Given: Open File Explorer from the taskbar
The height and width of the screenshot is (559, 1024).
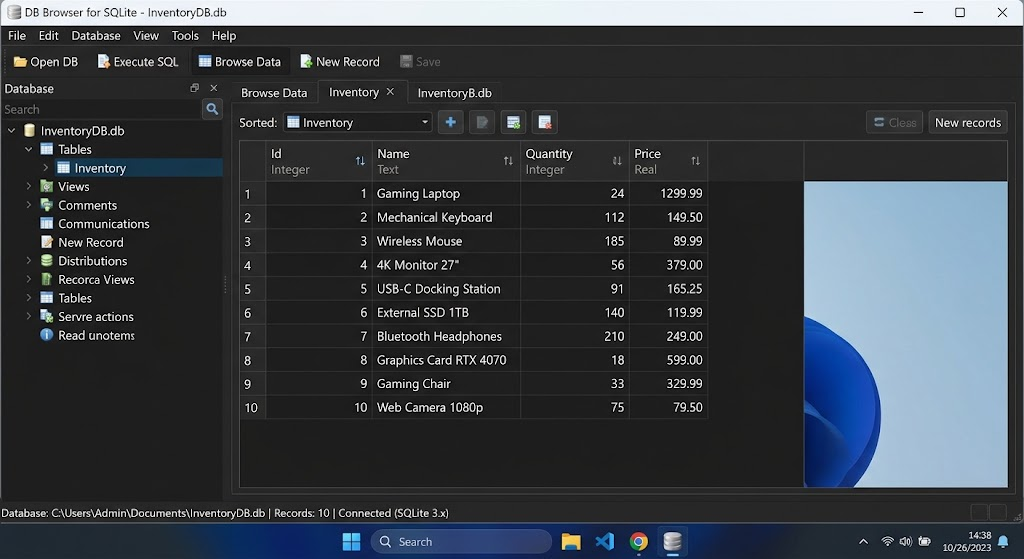Looking at the screenshot, I should [571, 541].
